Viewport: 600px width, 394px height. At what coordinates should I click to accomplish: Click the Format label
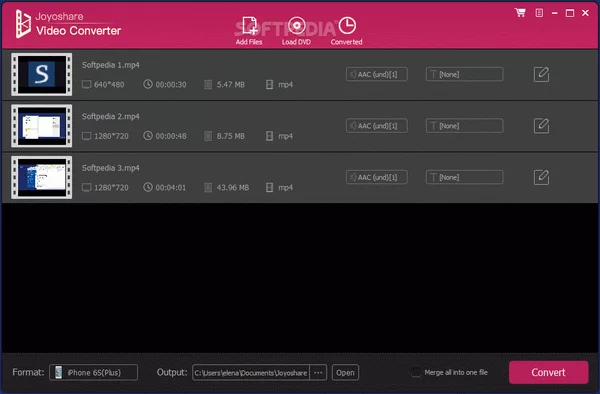click(x=28, y=372)
